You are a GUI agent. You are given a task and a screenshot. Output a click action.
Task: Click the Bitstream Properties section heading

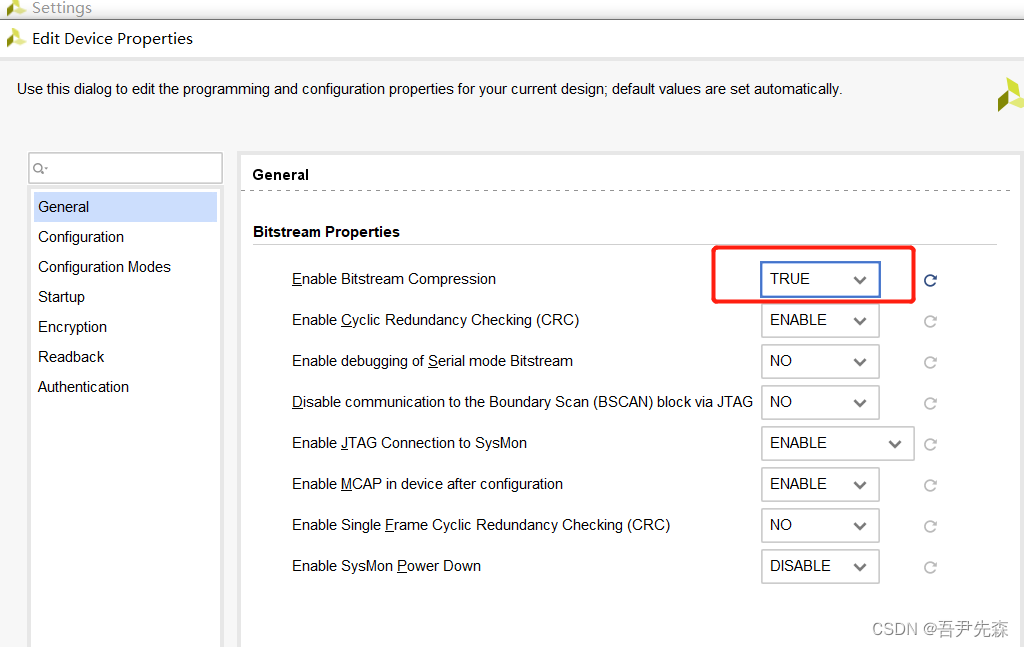pos(326,232)
